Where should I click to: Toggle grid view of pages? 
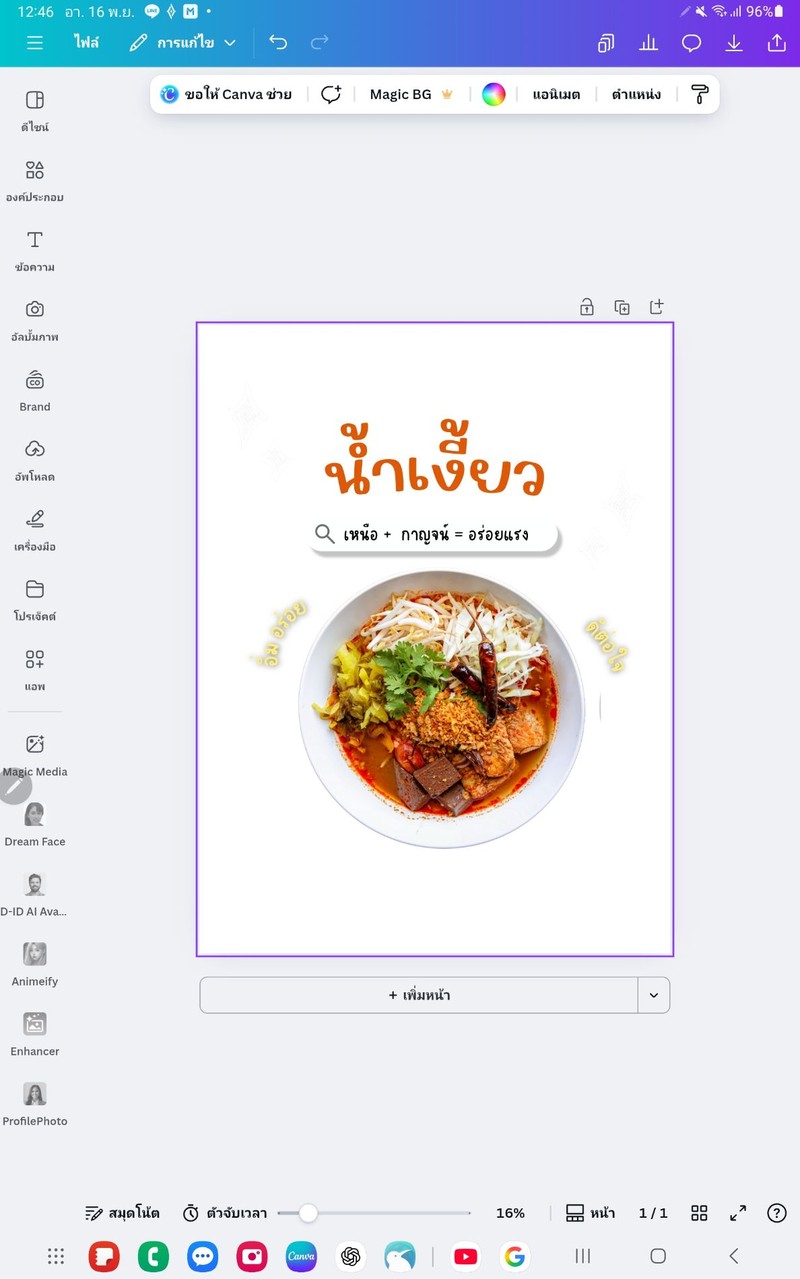[699, 1213]
